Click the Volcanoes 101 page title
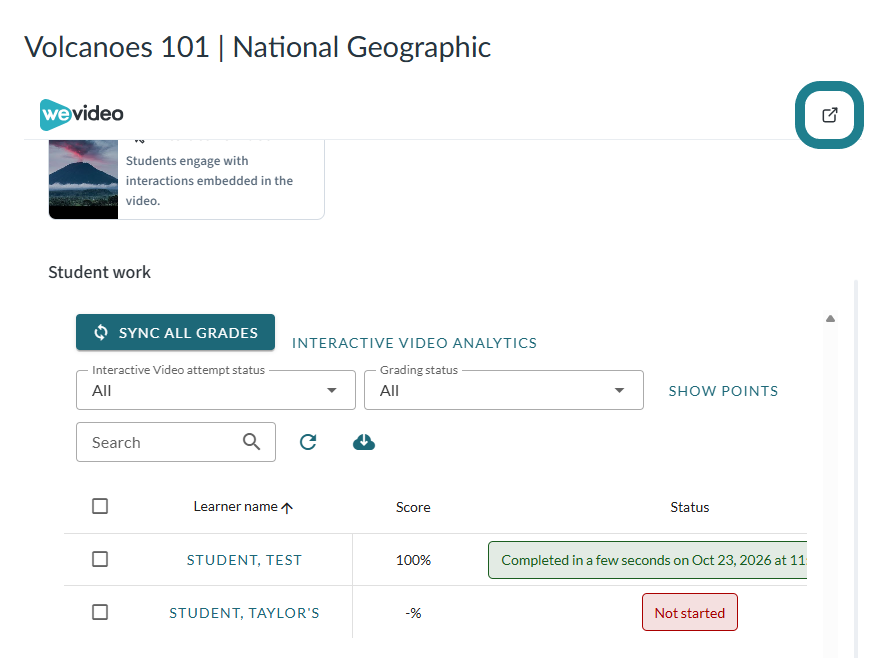 point(258,47)
